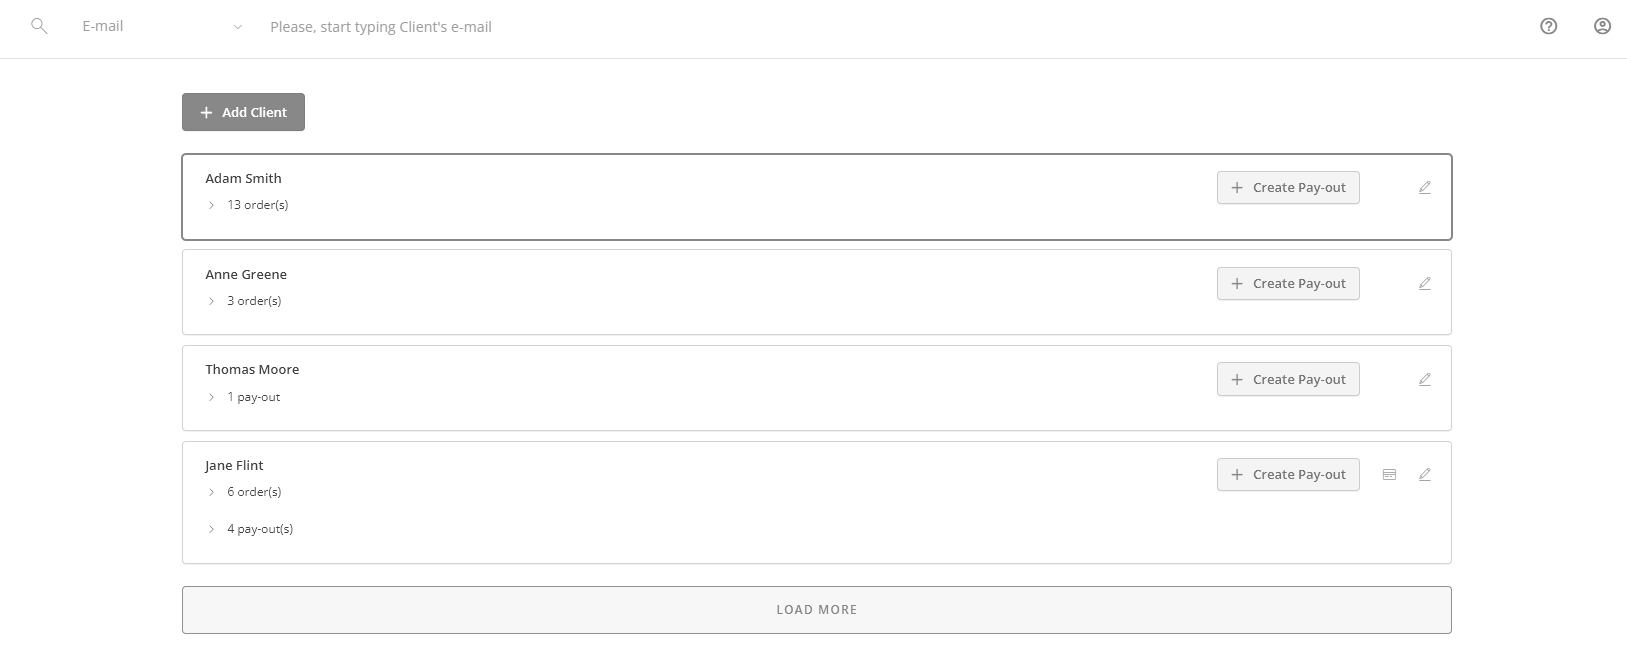Click the edit pencil for Adam Smith
The width and height of the screenshot is (1627, 662).
coord(1424,187)
